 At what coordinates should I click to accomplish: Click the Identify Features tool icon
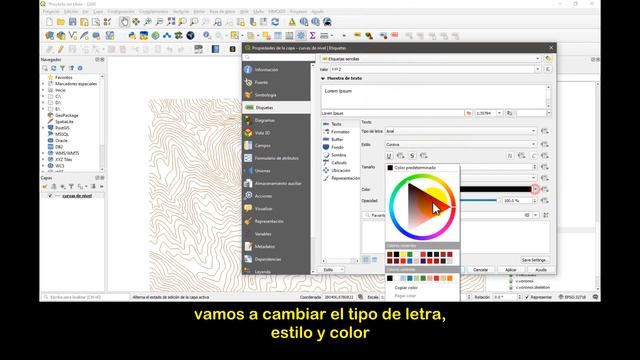[207, 36]
